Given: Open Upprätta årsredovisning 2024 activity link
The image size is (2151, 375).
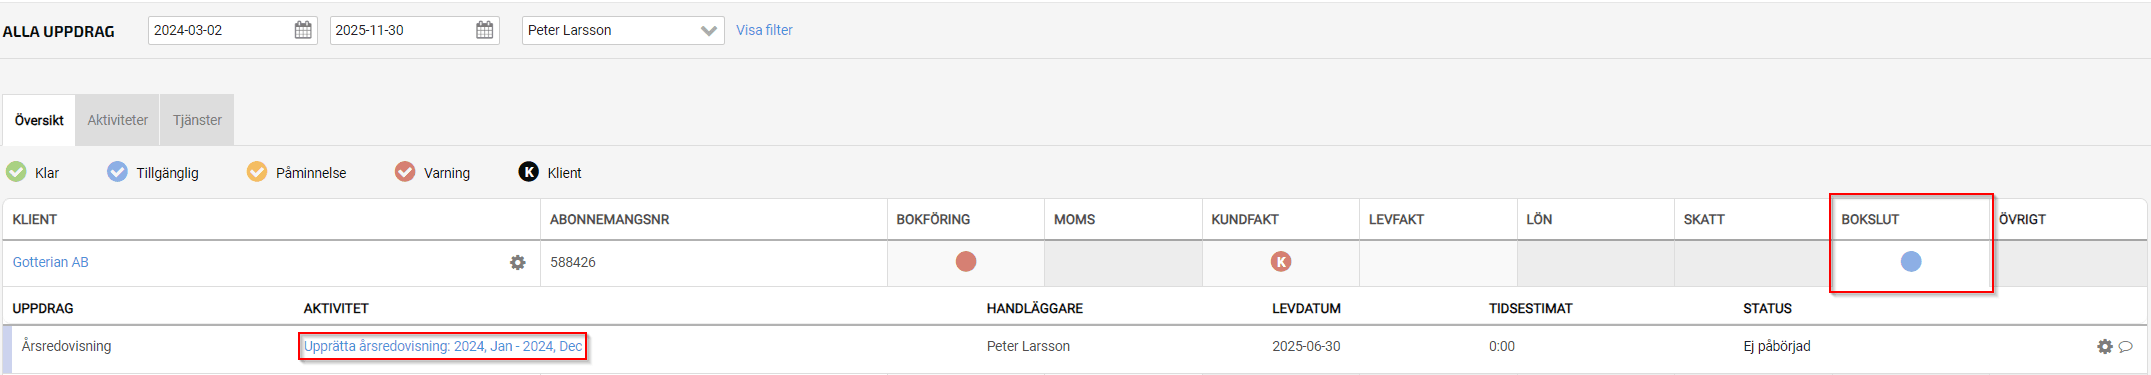Looking at the screenshot, I should (443, 346).
